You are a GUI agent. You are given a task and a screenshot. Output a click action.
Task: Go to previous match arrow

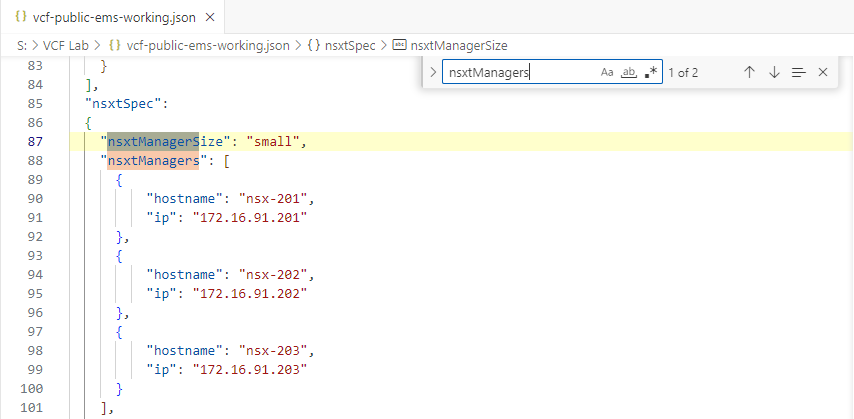pos(749,73)
